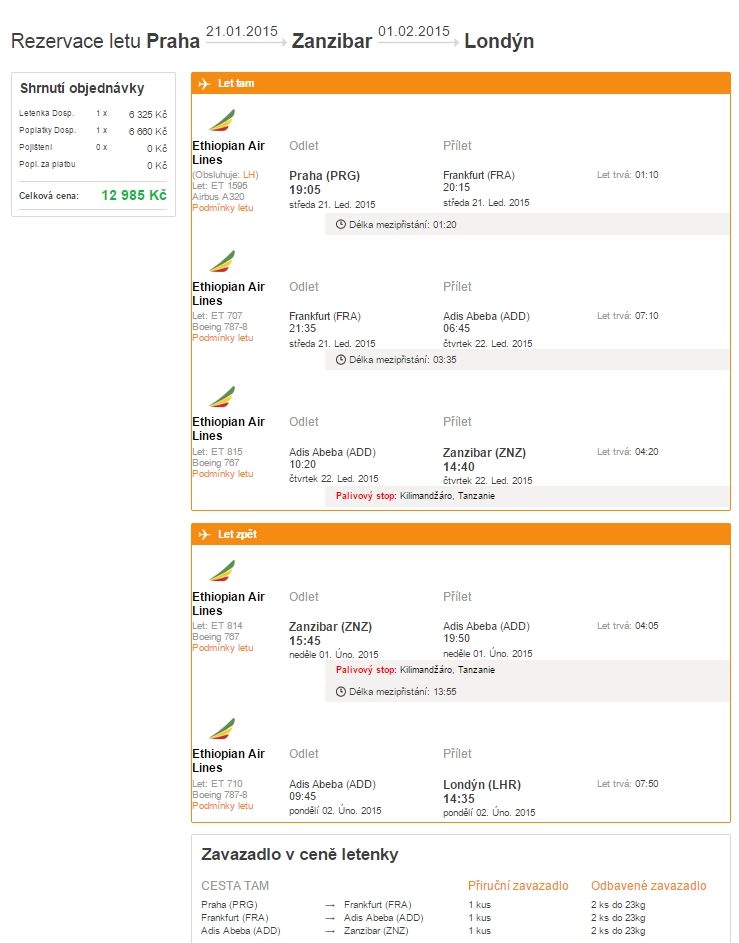Open Podmínky letu for flight ET 707
Screen dimensions: 739x943
(x=223, y=338)
